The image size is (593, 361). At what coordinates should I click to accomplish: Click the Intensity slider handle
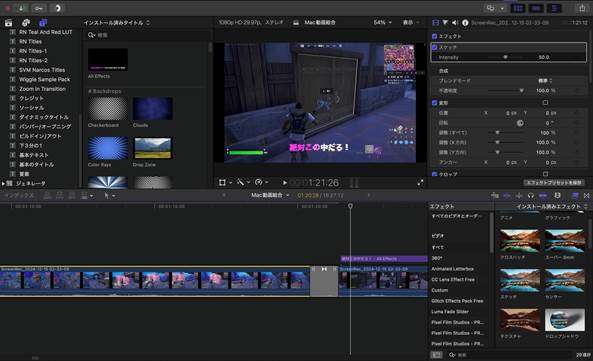pyautogui.click(x=505, y=57)
